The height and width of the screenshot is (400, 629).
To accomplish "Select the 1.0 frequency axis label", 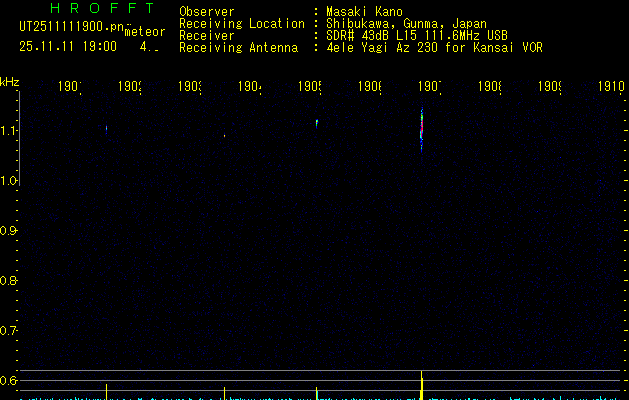I will point(9,181).
